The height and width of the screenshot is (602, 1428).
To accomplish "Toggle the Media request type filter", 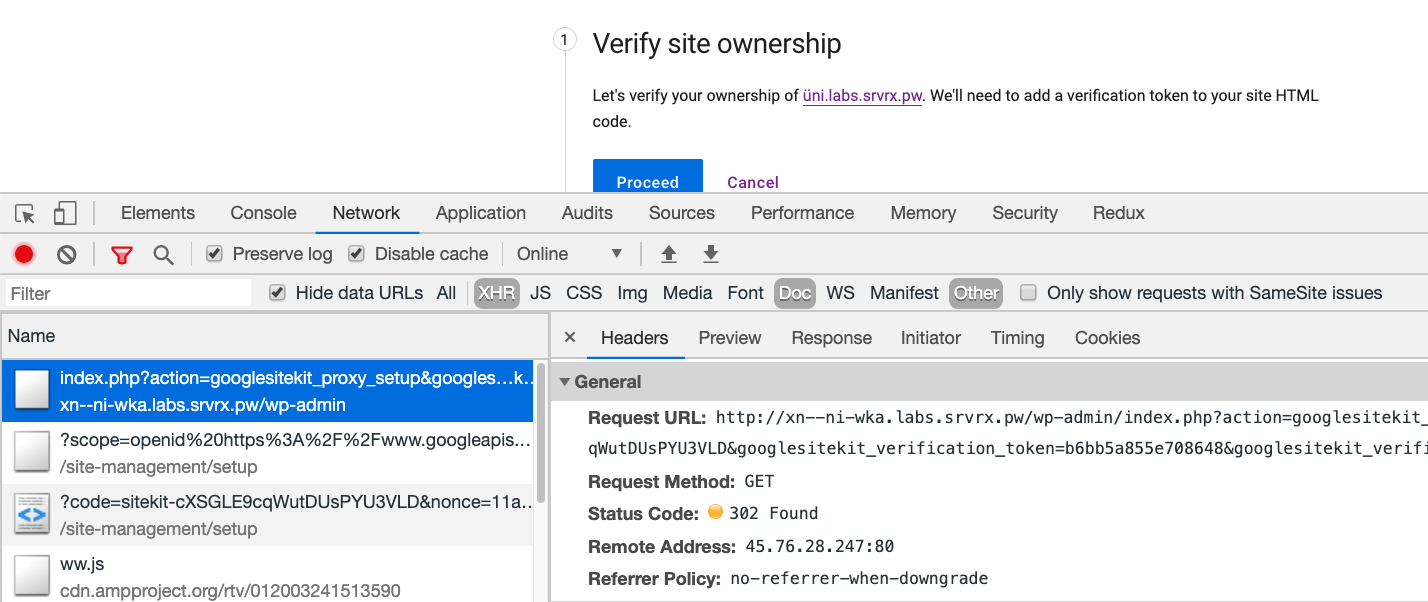I will point(687,293).
